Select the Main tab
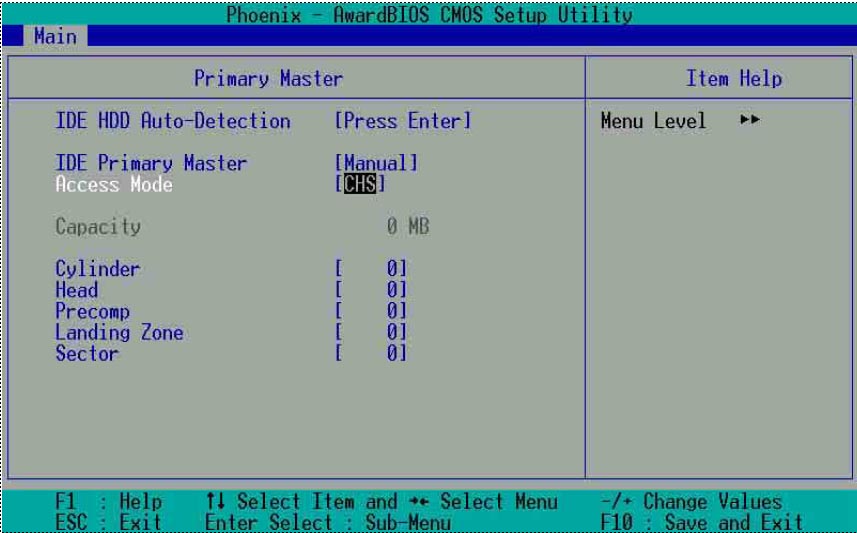This screenshot has width=857, height=533. [x=55, y=37]
